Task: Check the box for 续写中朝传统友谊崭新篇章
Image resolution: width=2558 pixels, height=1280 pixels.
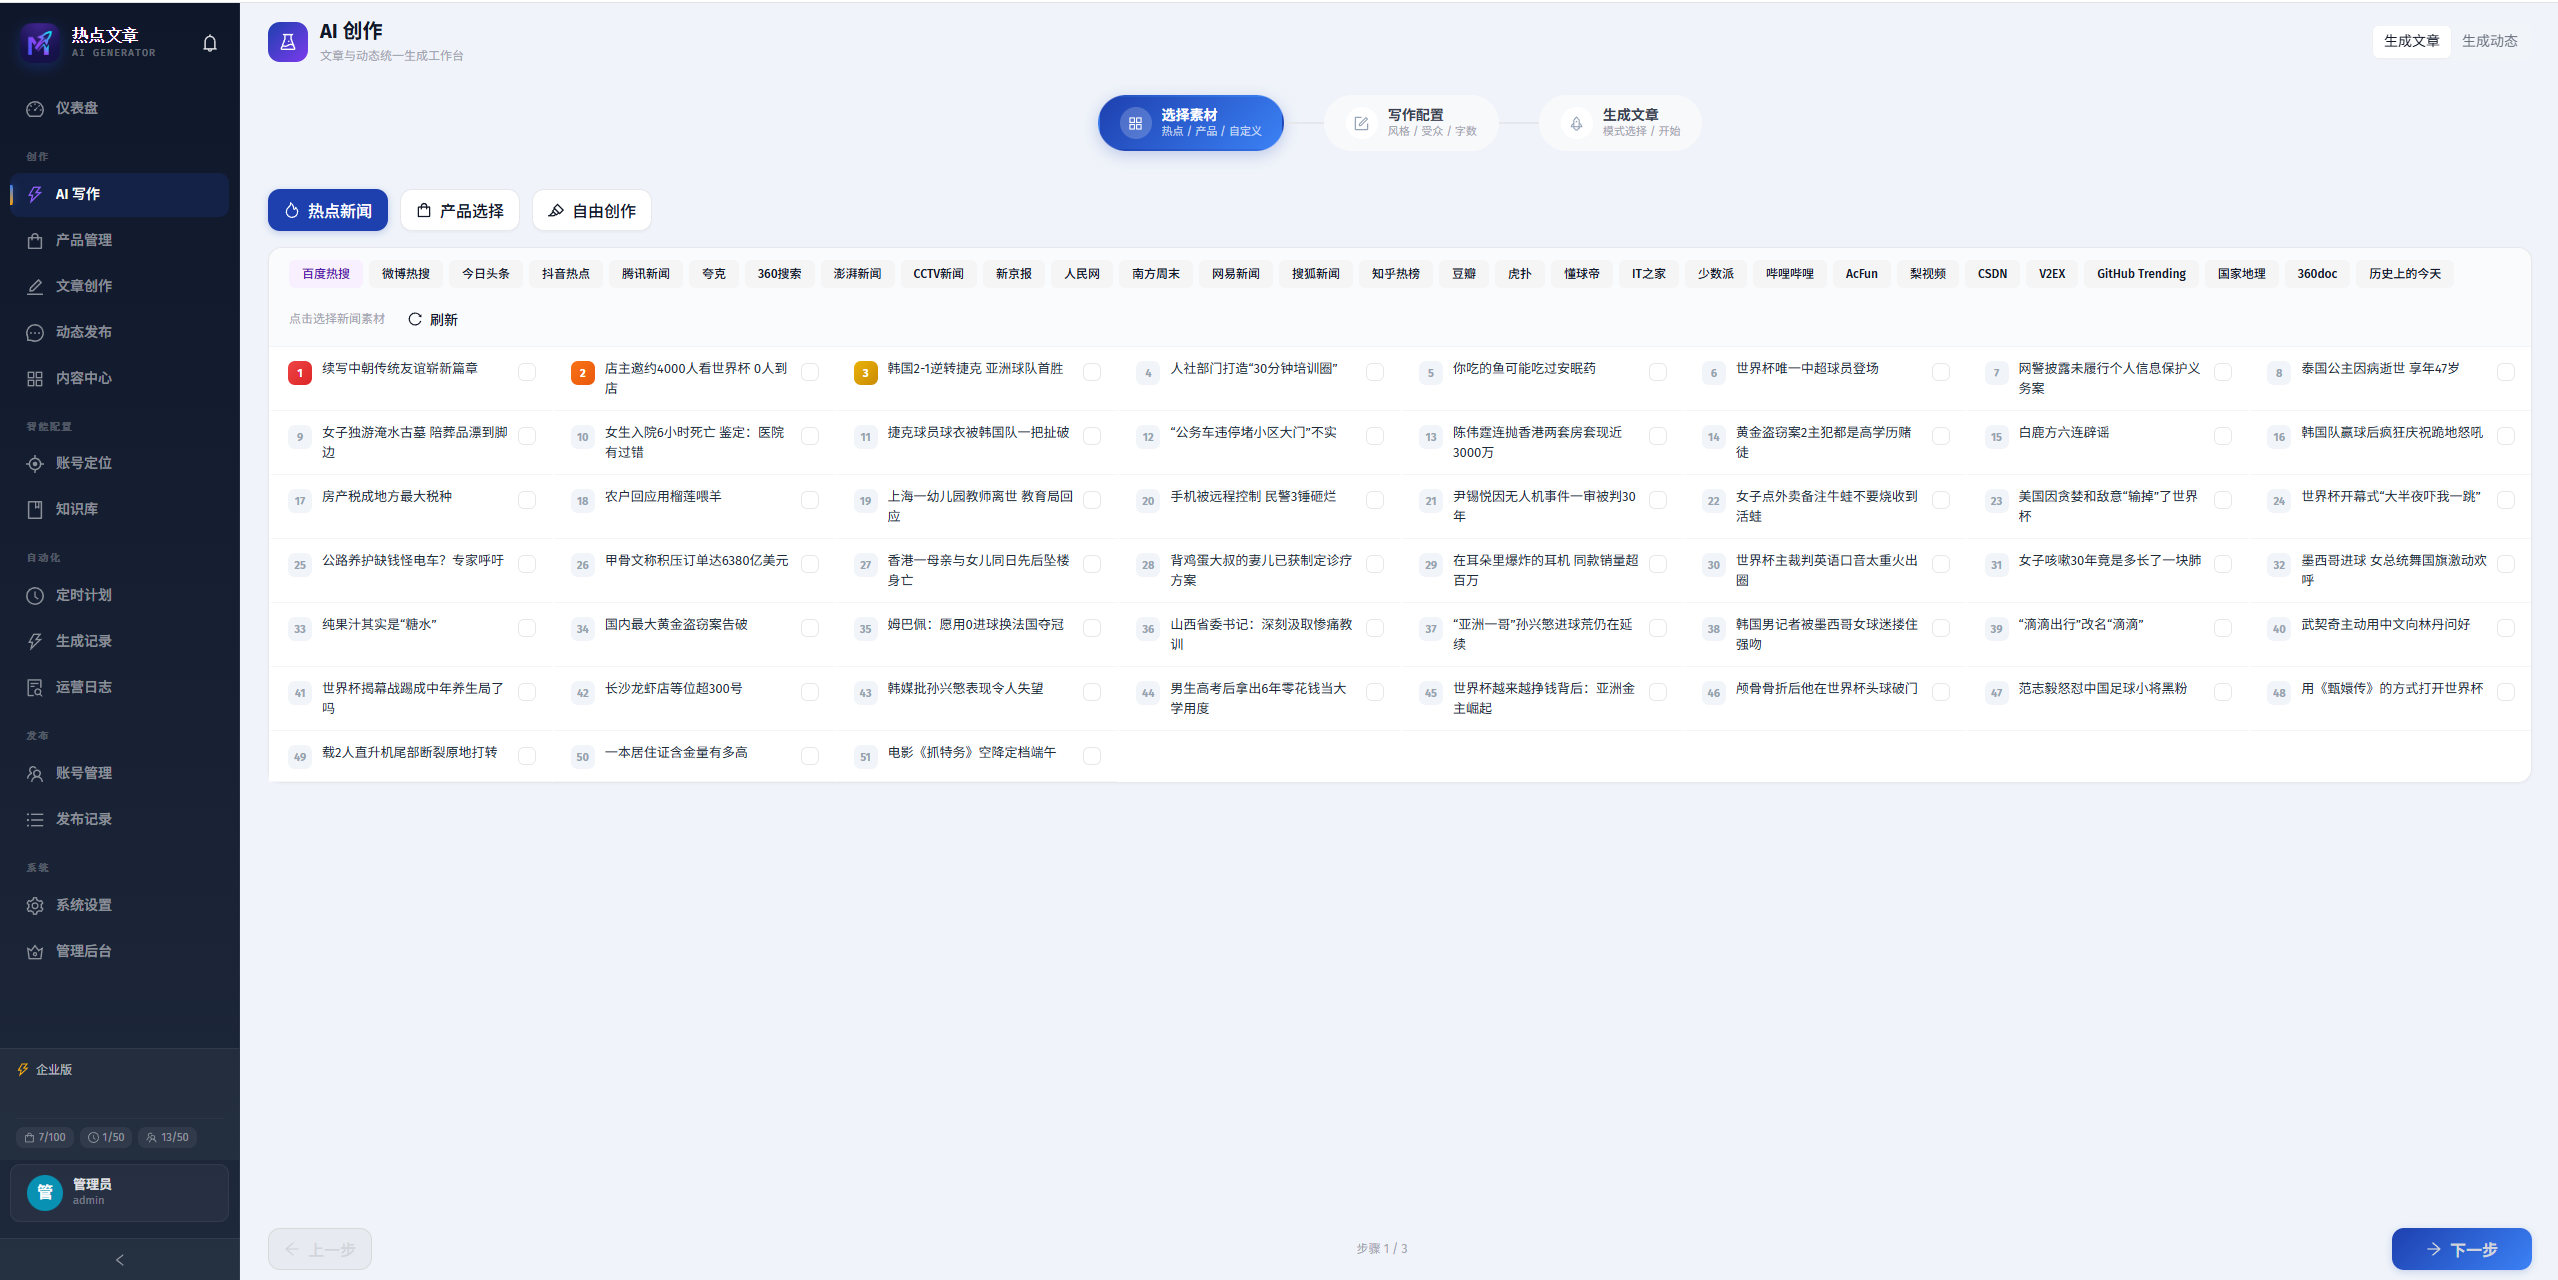Action: click(527, 372)
